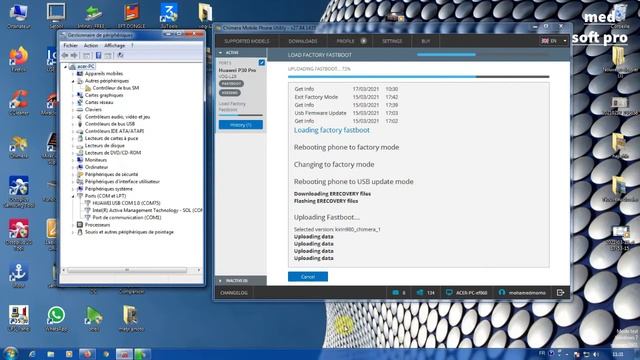Click the FASTBOOT mode badge

(x=231, y=84)
